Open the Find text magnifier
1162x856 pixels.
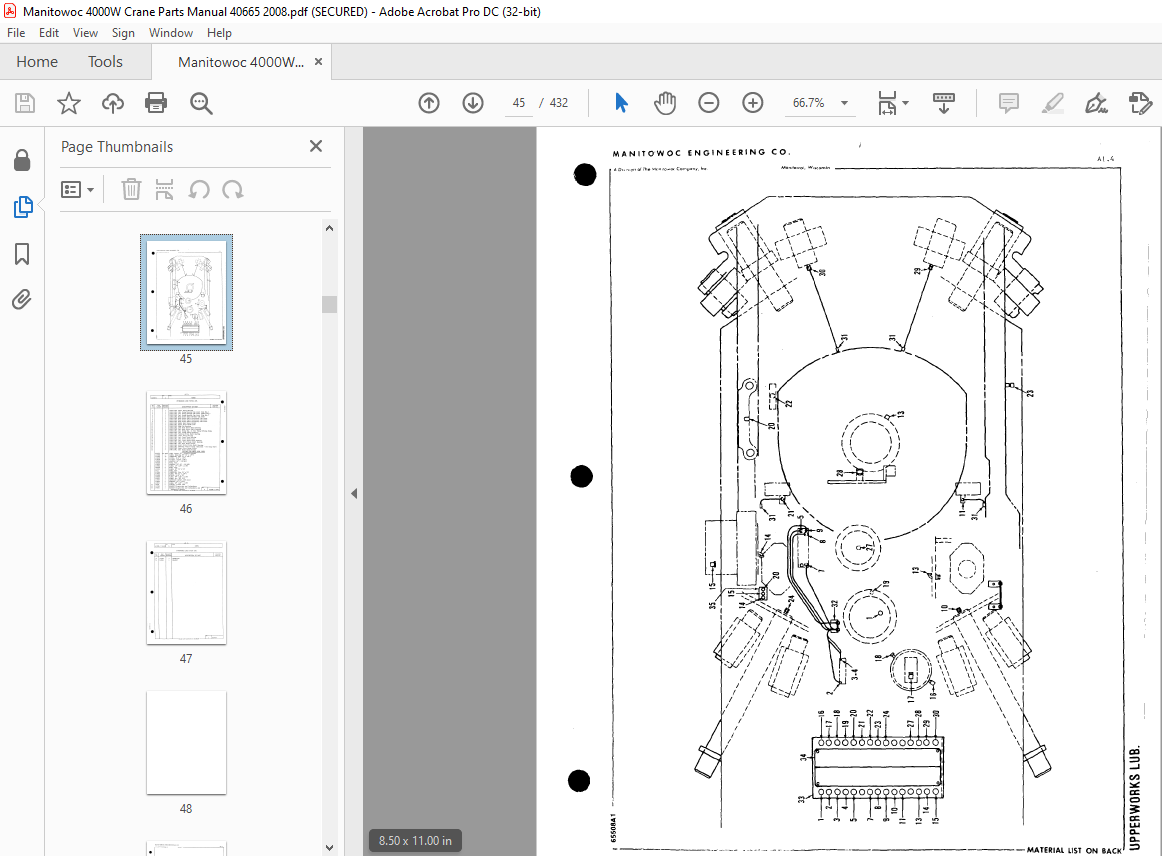point(201,103)
